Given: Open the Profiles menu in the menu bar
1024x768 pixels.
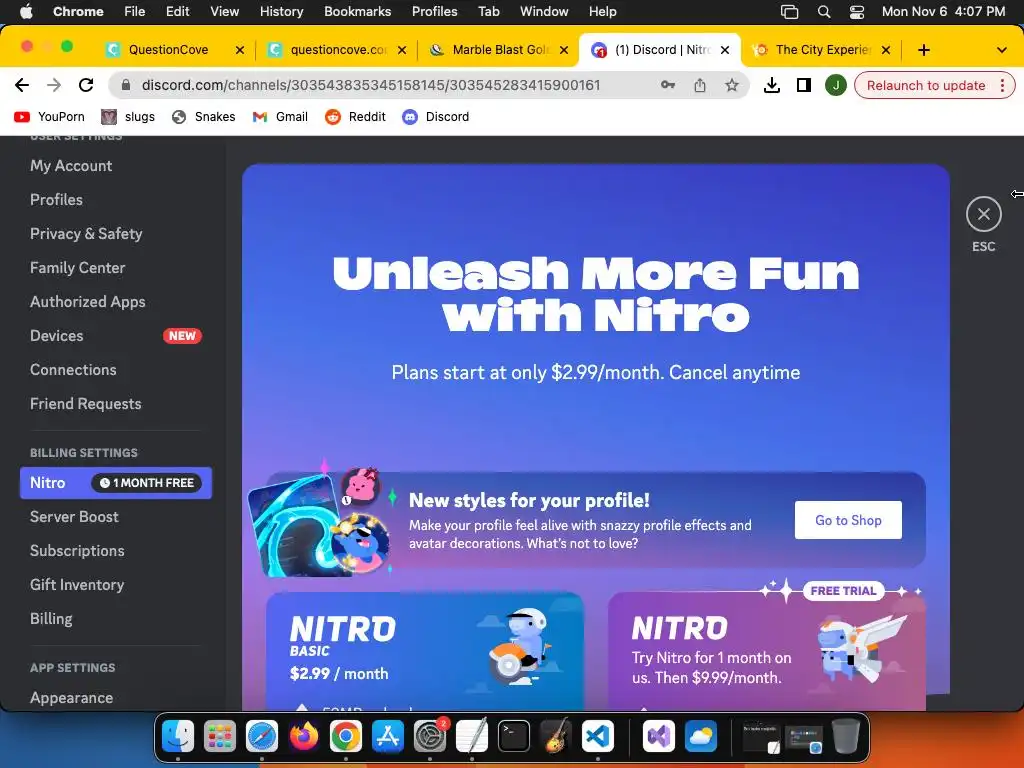Looking at the screenshot, I should point(434,11).
